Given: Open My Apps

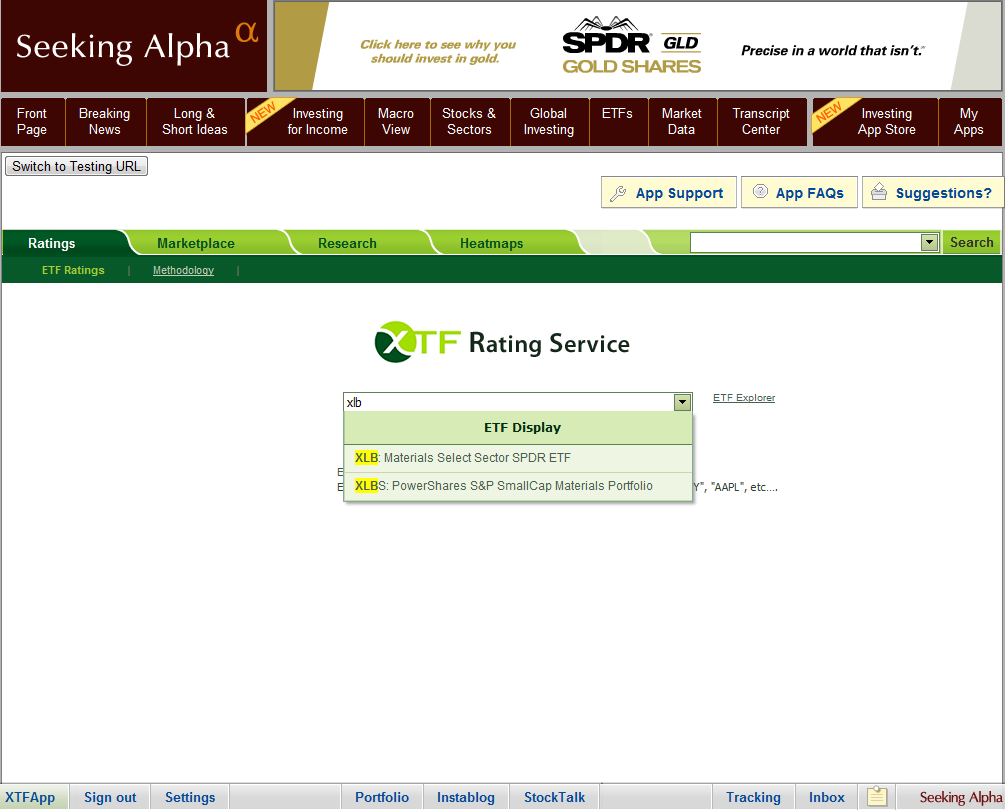Looking at the screenshot, I should click(x=968, y=122).
